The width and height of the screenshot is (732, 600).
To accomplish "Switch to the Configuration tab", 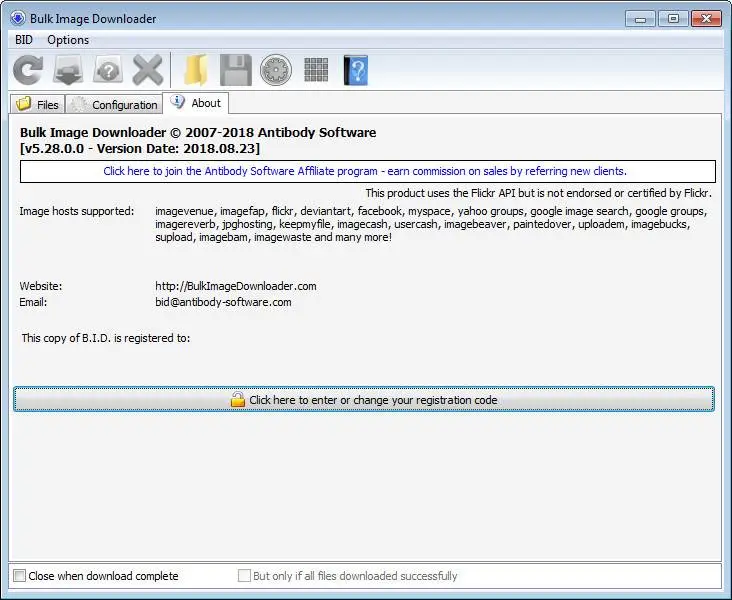I will pos(113,104).
